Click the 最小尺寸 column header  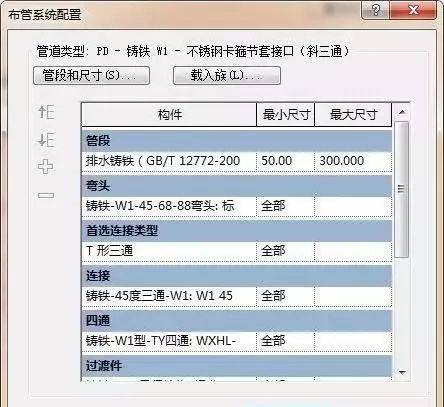tap(285, 115)
